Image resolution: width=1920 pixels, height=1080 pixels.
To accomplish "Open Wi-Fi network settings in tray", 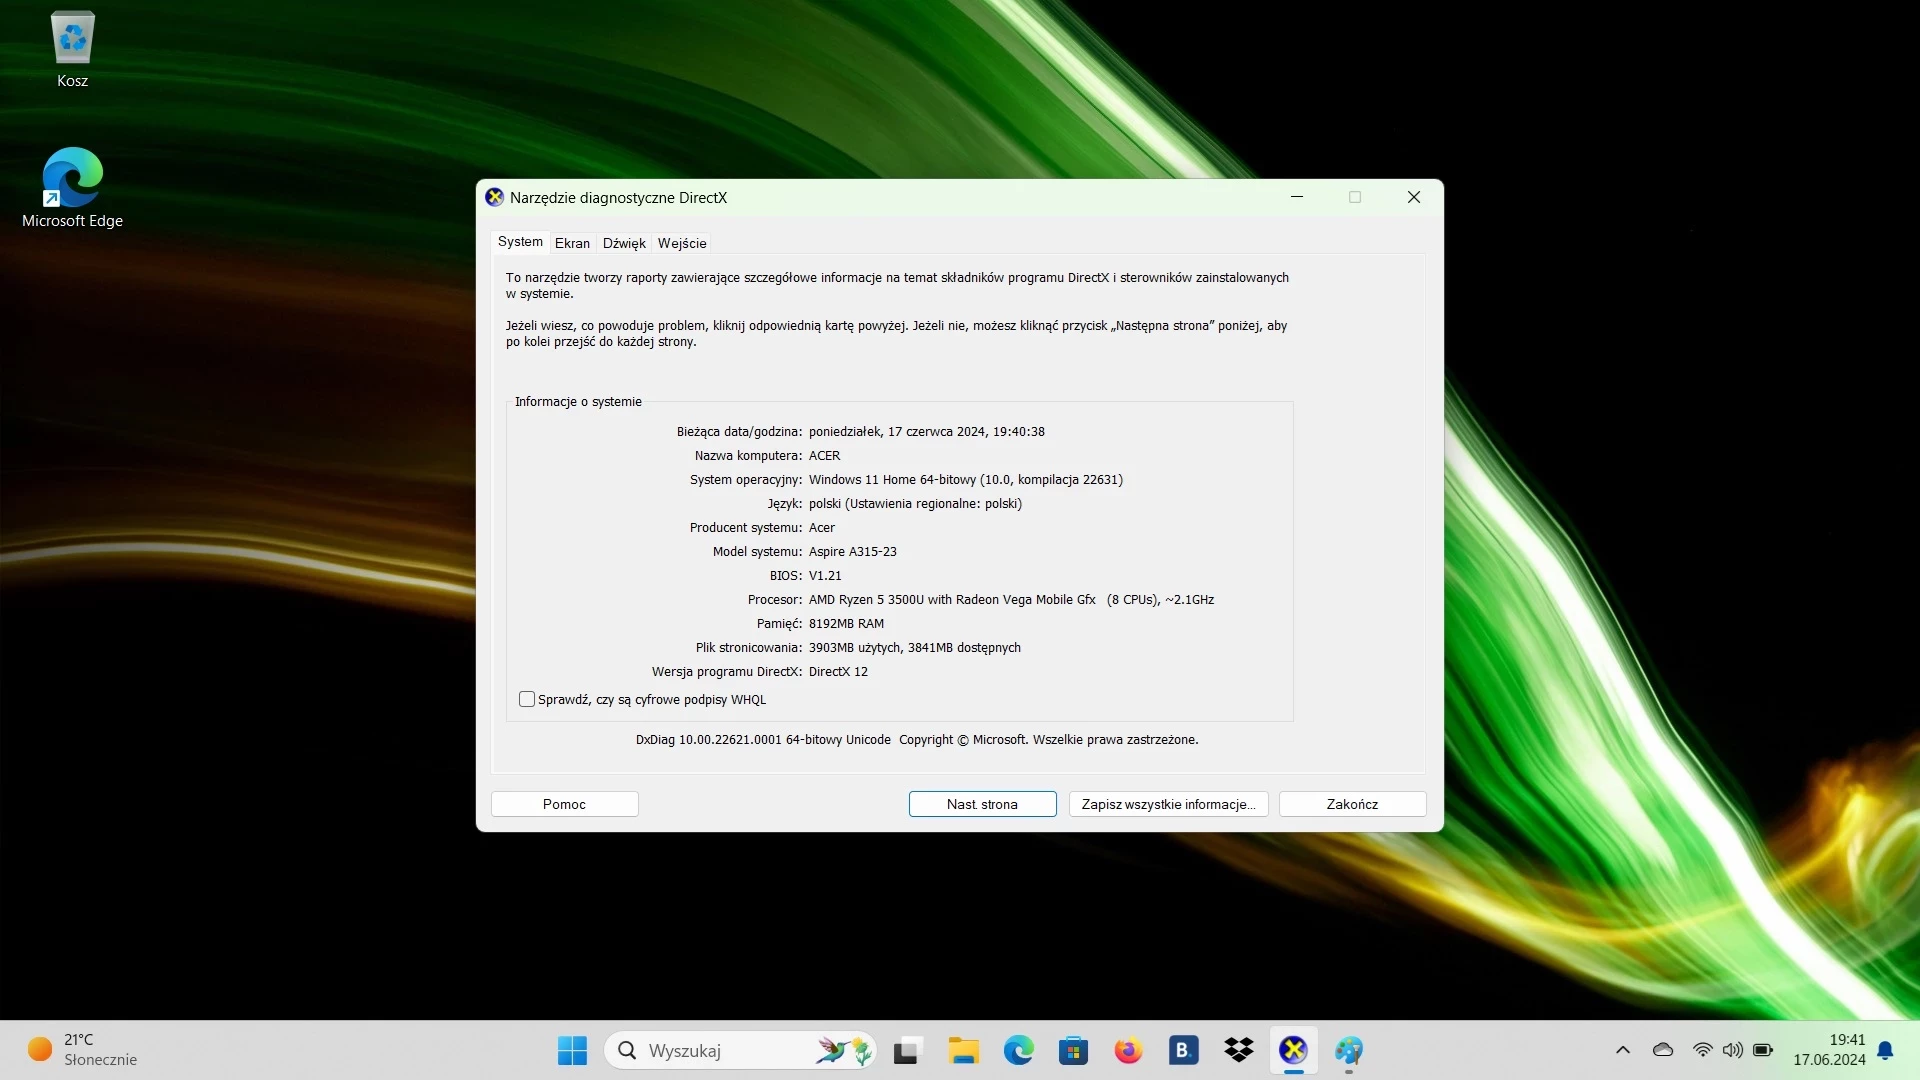I will [1702, 1050].
